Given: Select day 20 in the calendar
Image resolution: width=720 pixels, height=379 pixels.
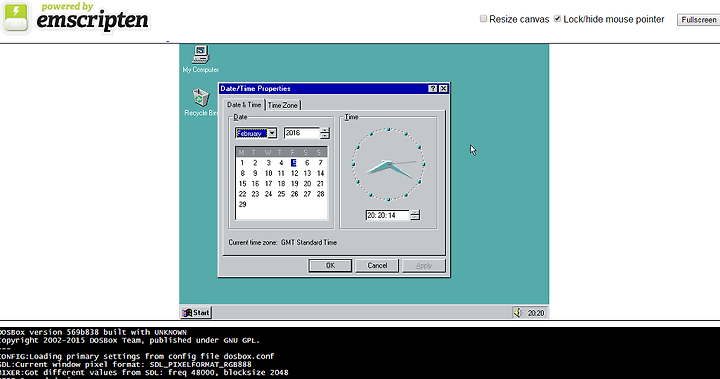Looking at the screenshot, I should coord(307,184).
